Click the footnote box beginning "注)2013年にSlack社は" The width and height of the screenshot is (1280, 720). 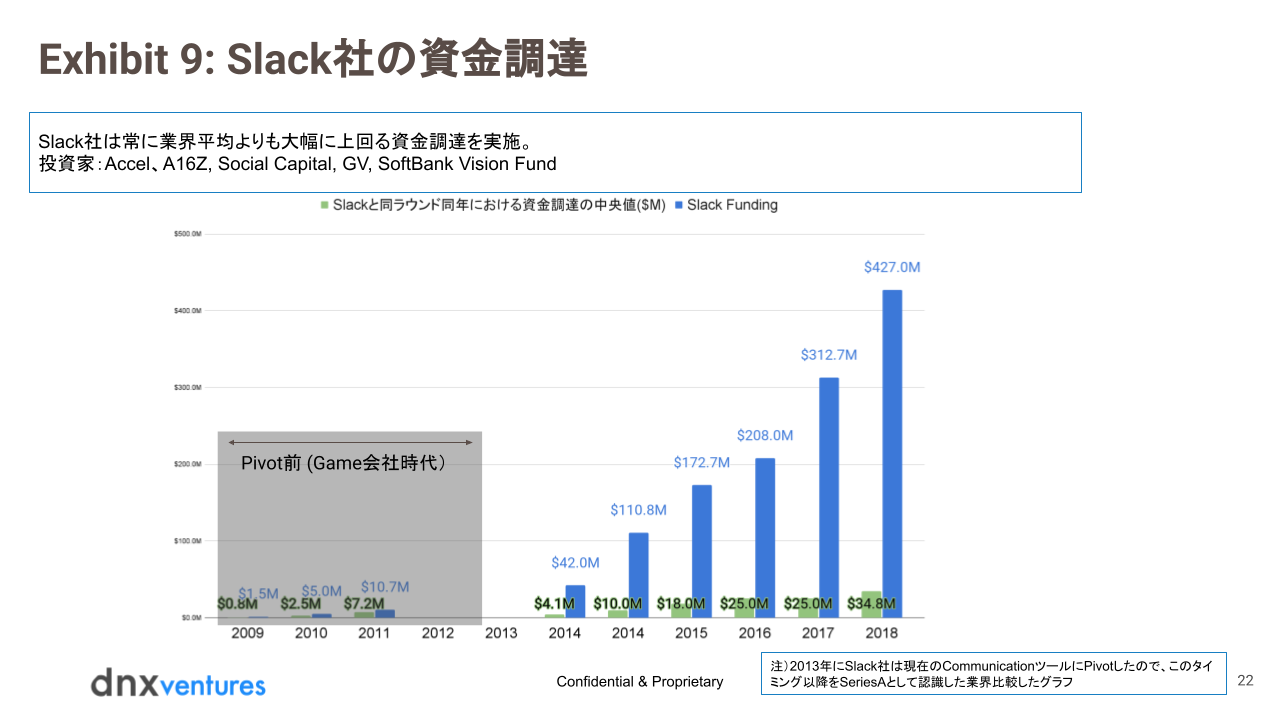[x=994, y=674]
